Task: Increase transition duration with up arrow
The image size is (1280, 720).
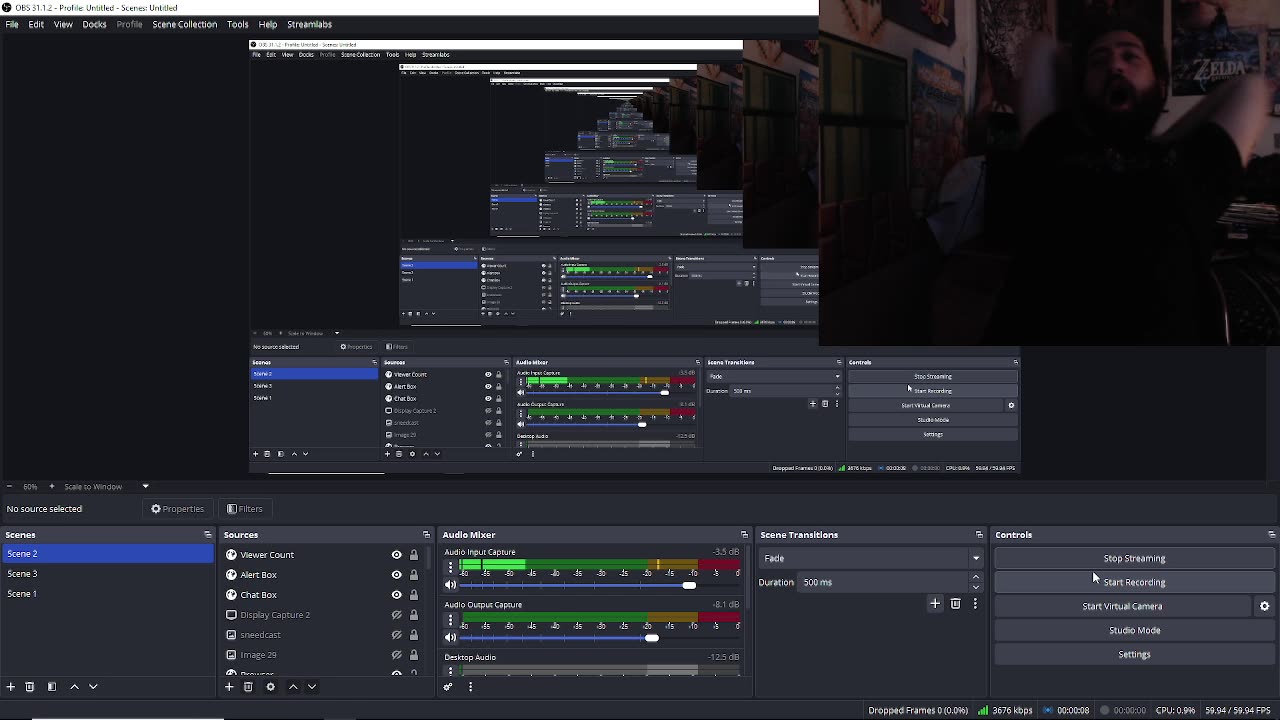Action: pos(976,577)
